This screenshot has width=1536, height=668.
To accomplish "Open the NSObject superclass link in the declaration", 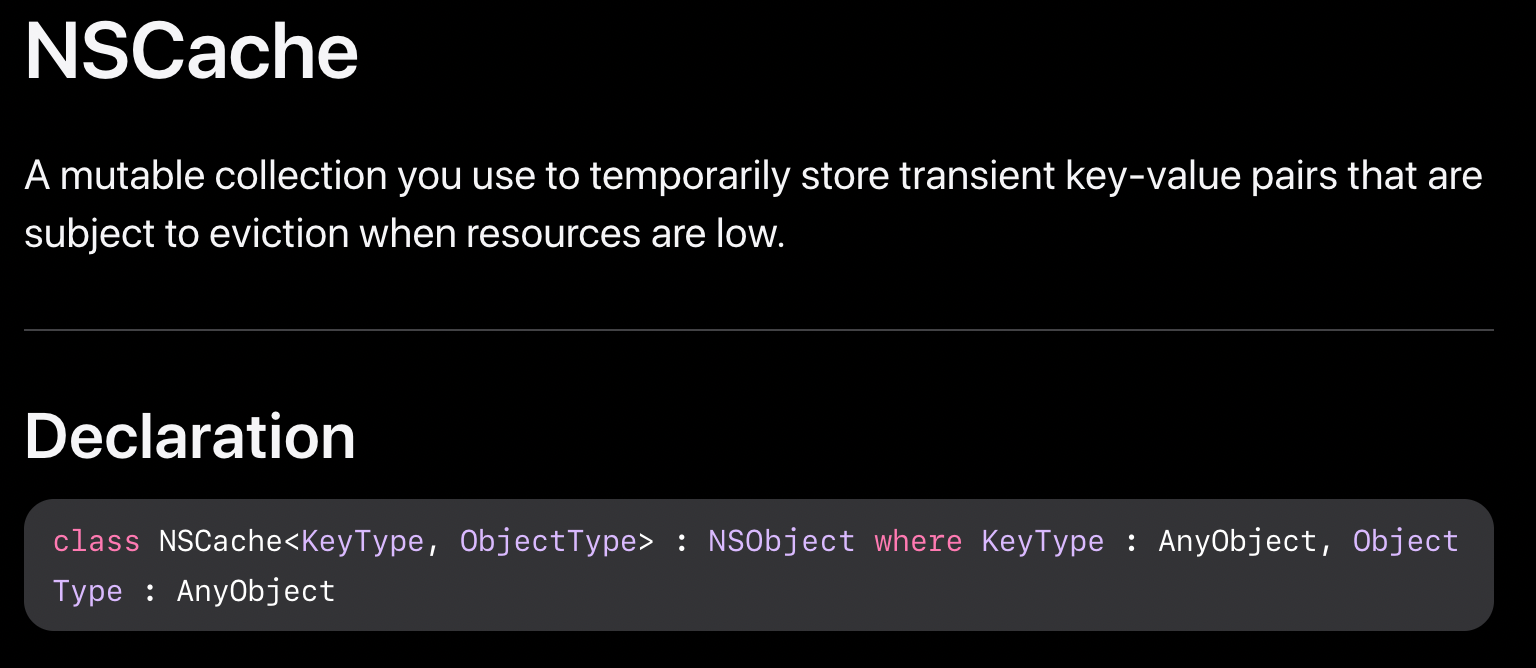I will [781, 541].
